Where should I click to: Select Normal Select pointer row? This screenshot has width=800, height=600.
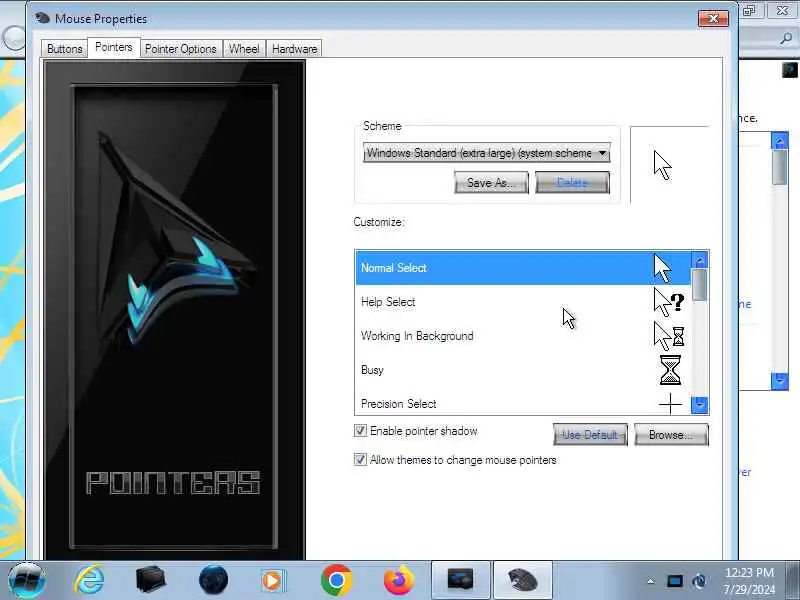pyautogui.click(x=523, y=268)
